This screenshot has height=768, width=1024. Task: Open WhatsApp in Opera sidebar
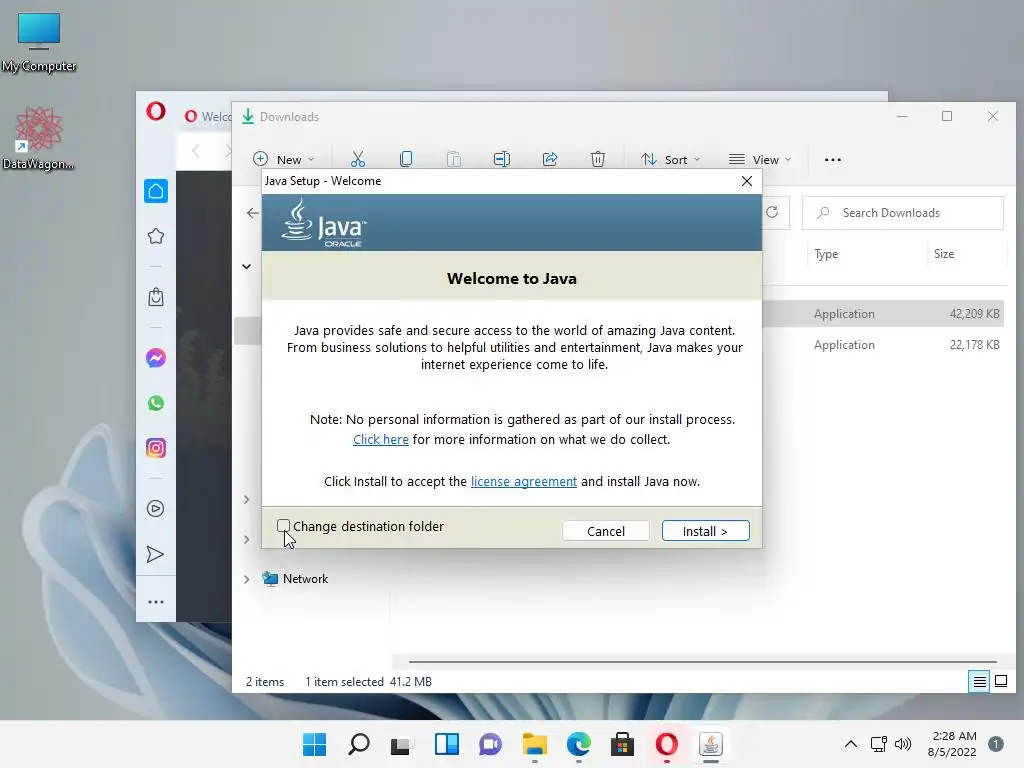coord(156,403)
